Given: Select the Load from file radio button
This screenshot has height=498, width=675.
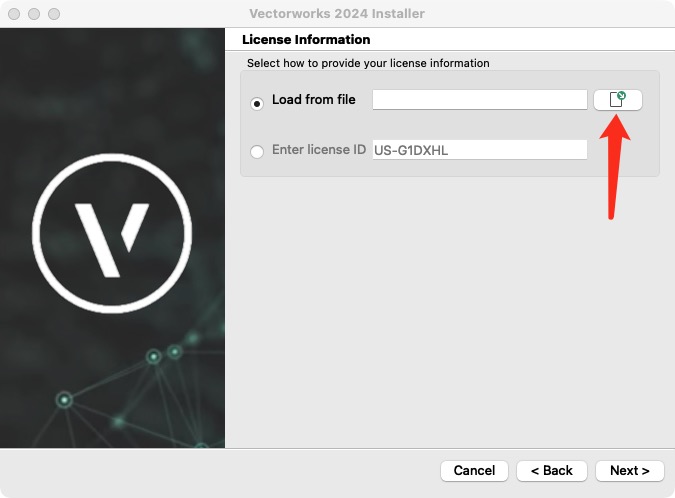Looking at the screenshot, I should point(257,104).
